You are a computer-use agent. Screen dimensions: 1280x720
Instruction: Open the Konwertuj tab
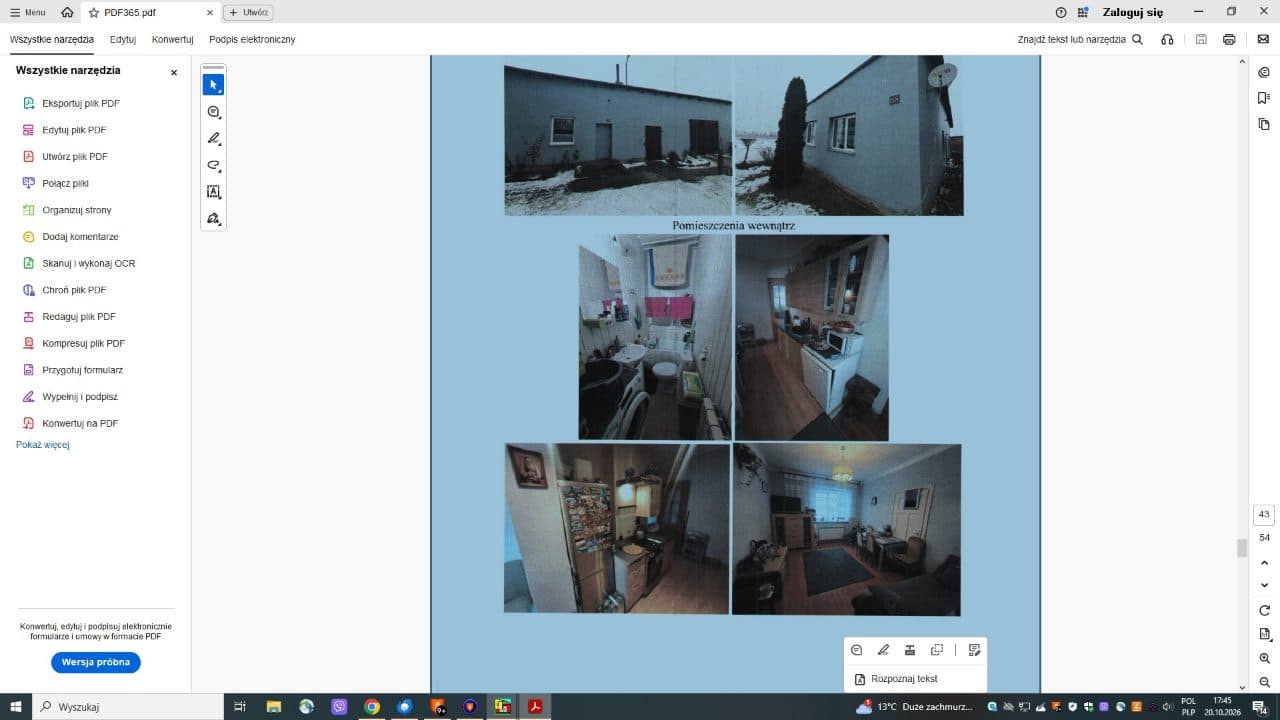(x=172, y=40)
